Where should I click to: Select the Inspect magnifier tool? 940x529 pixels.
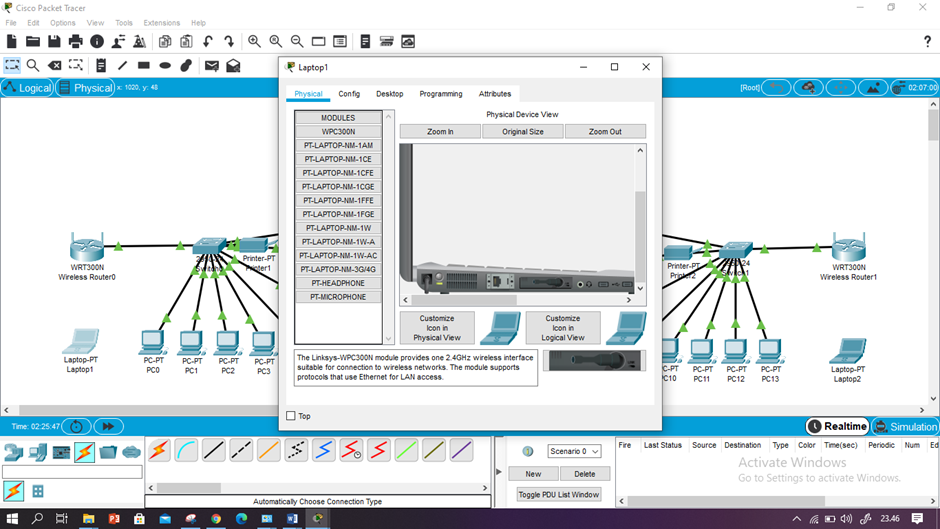point(33,65)
